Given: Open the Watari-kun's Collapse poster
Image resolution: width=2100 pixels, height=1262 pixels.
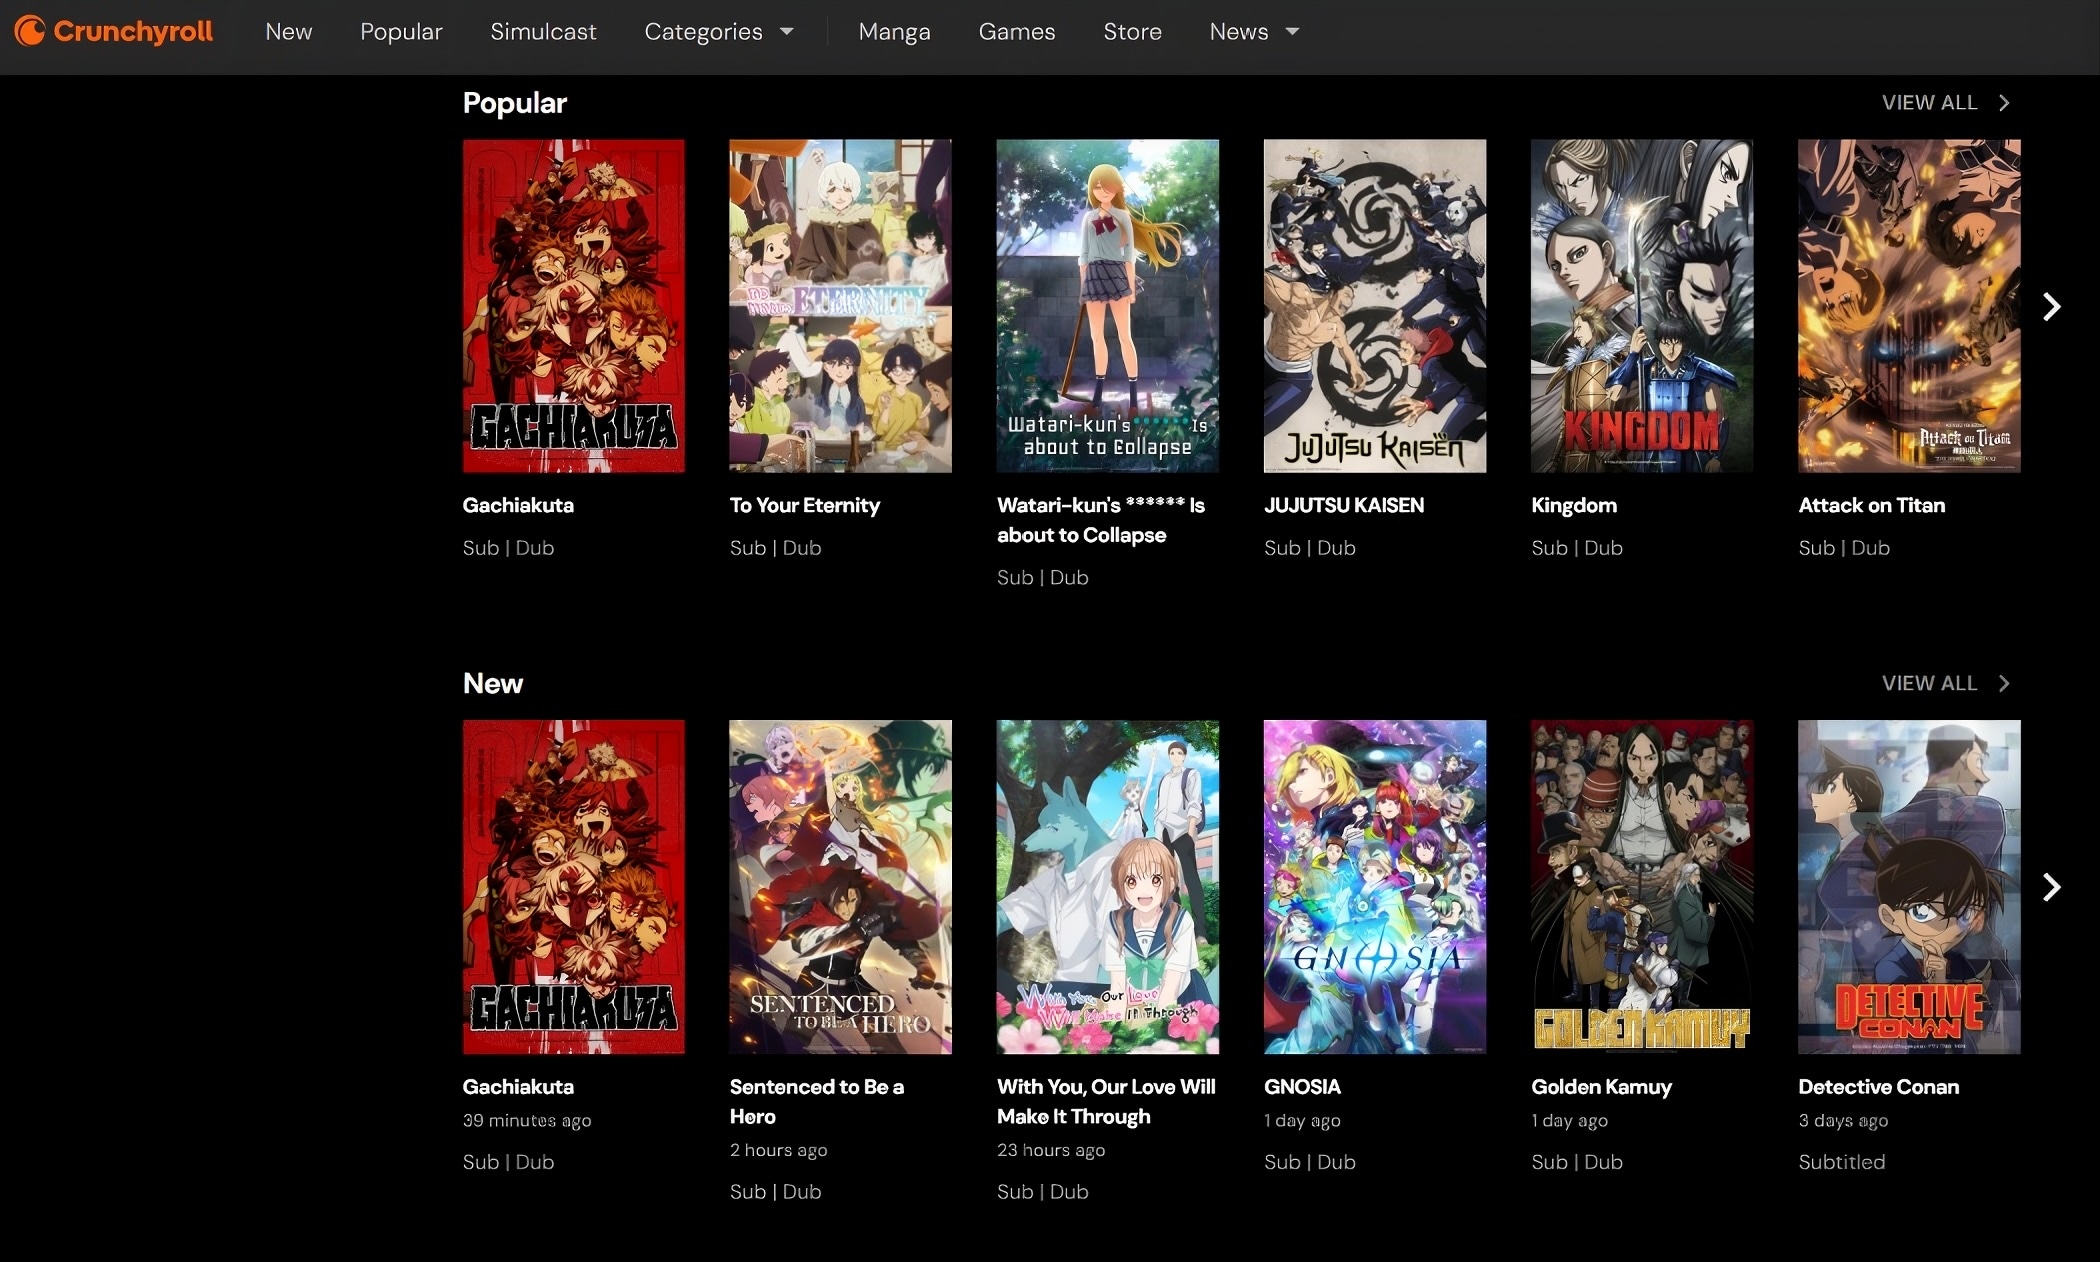Looking at the screenshot, I should (x=1108, y=306).
